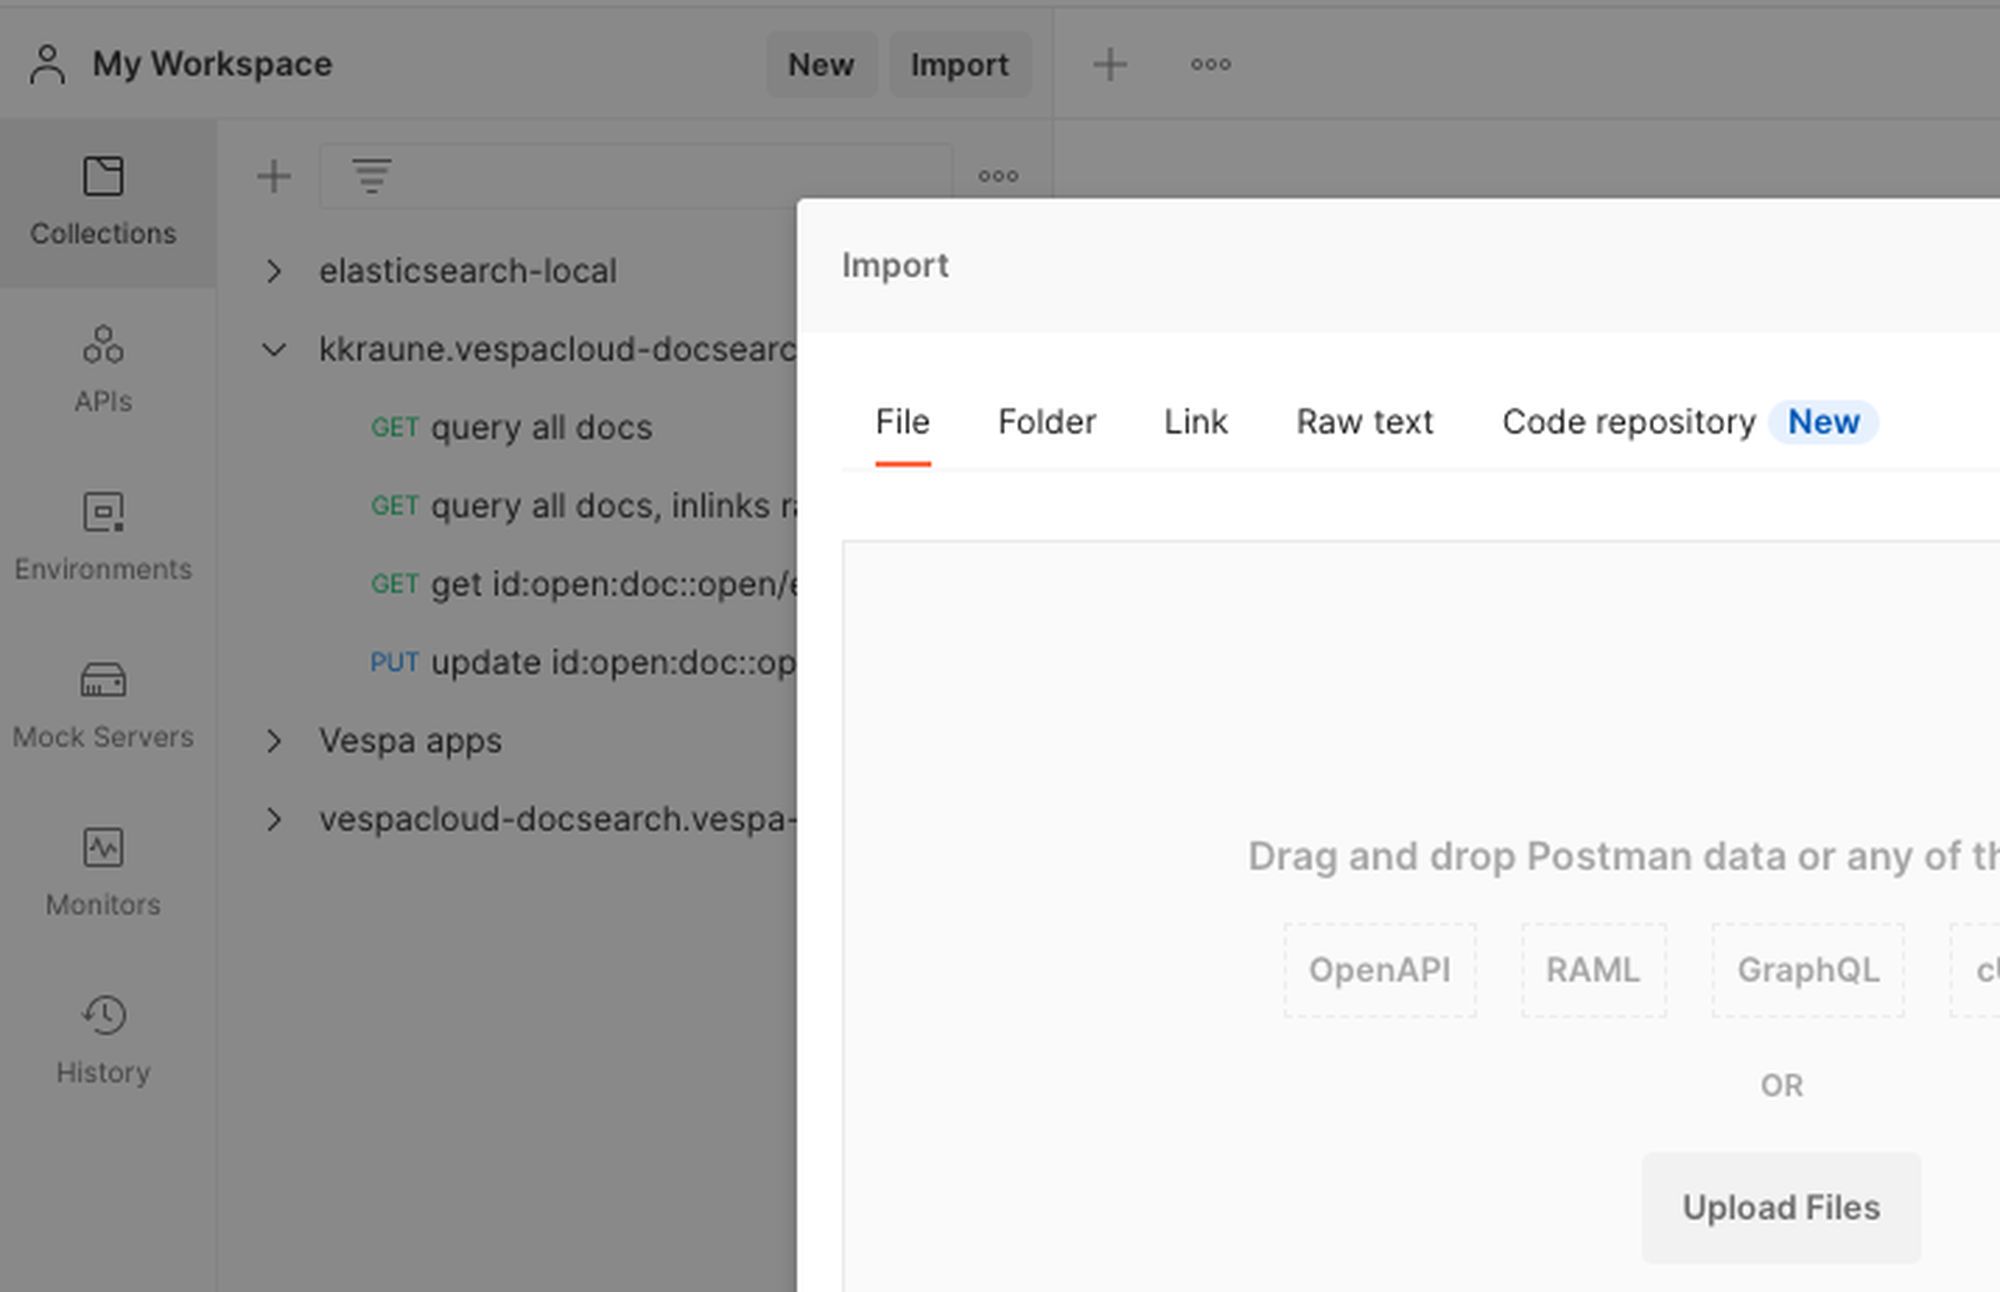Click the New button in workspace header
This screenshot has width=2000, height=1292.
tap(821, 65)
